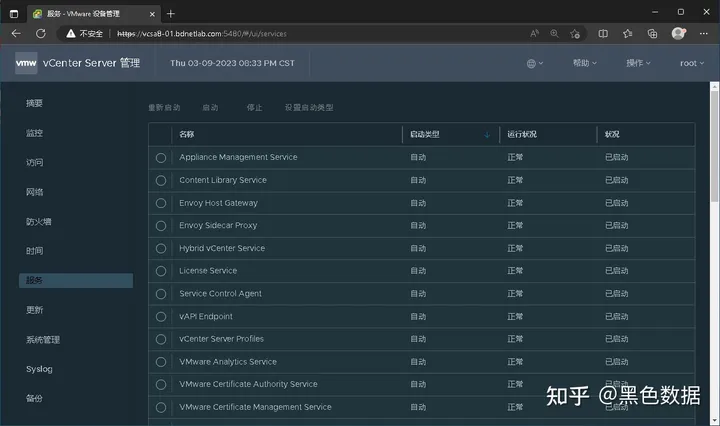Viewport: 720px width, 426px height.
Task: Select vCenter Server Profiles radio button
Action: click(161, 339)
